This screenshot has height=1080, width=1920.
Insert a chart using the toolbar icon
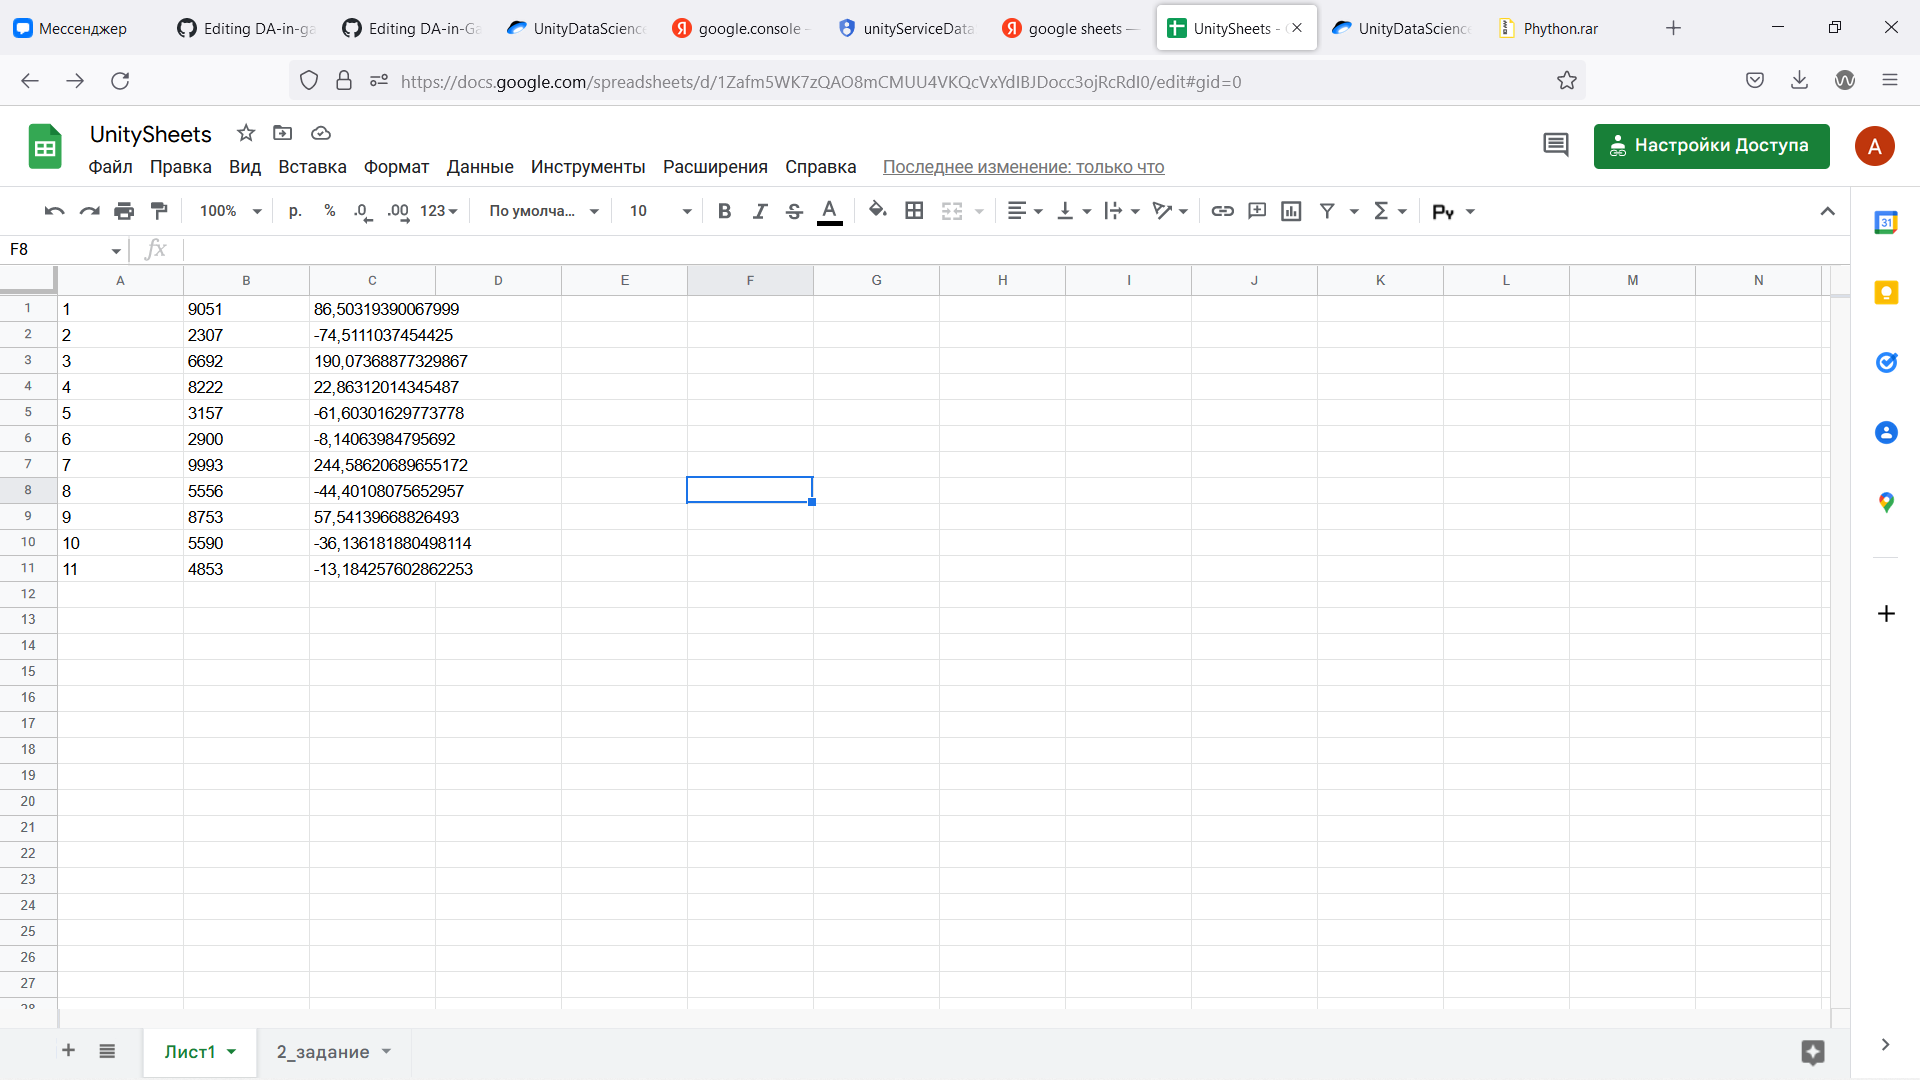coord(1291,211)
